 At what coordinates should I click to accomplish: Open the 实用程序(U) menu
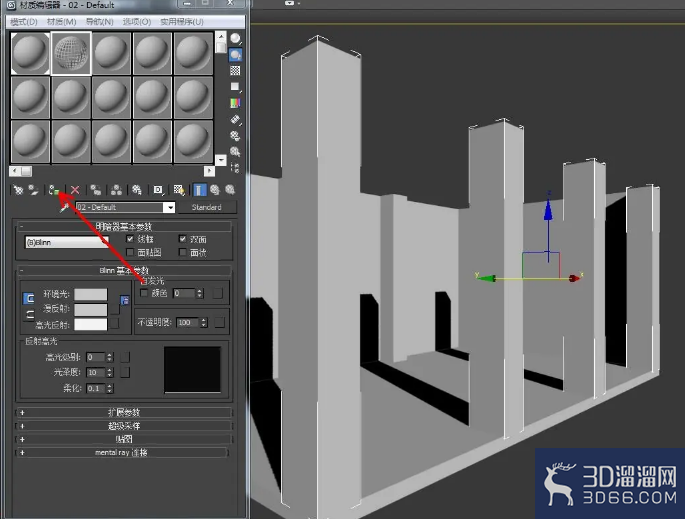182,22
